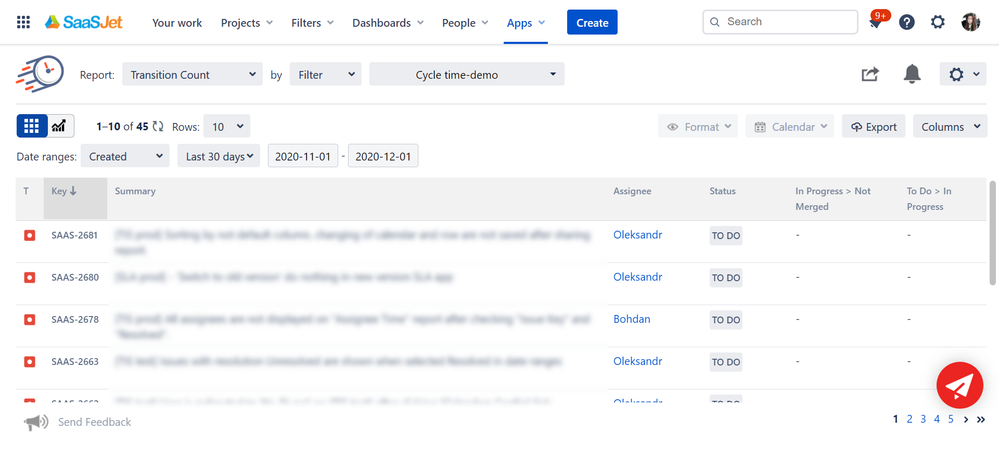The image size is (999, 451).
Task: Click the start date field 2020-11-01
Action: click(303, 156)
